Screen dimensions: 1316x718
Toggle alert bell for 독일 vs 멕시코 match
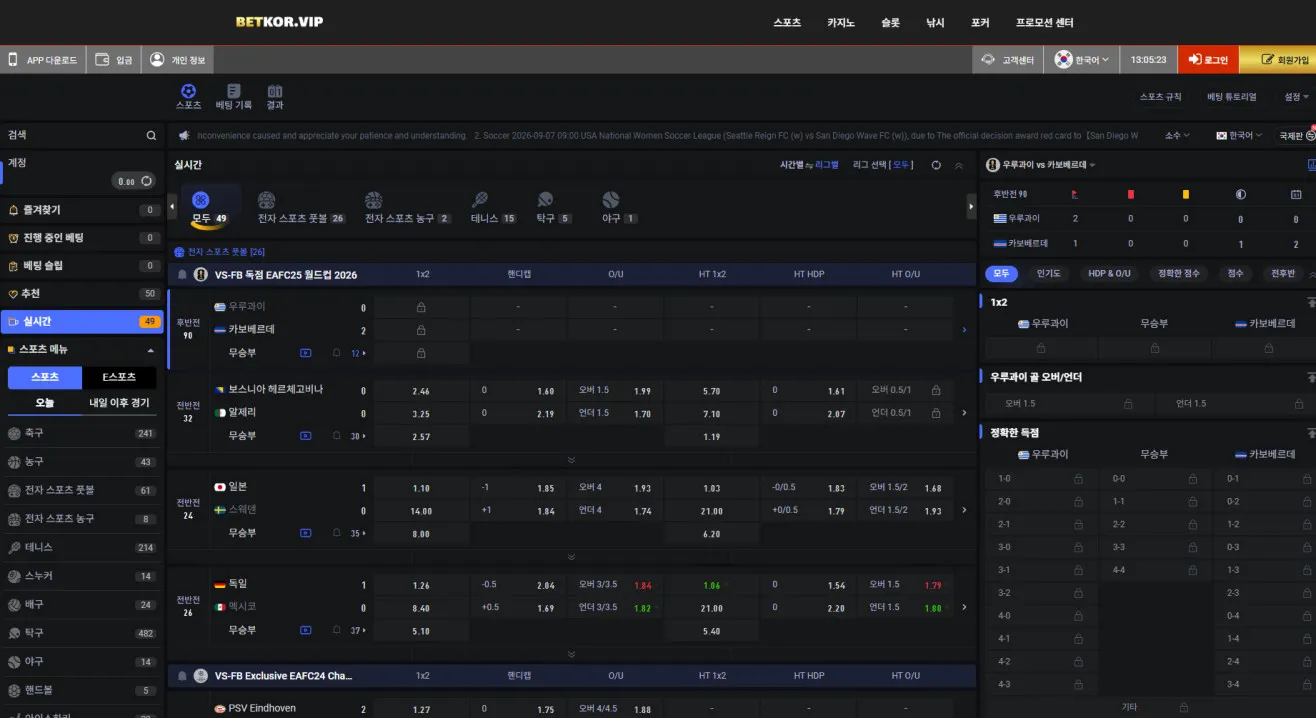tap(337, 630)
